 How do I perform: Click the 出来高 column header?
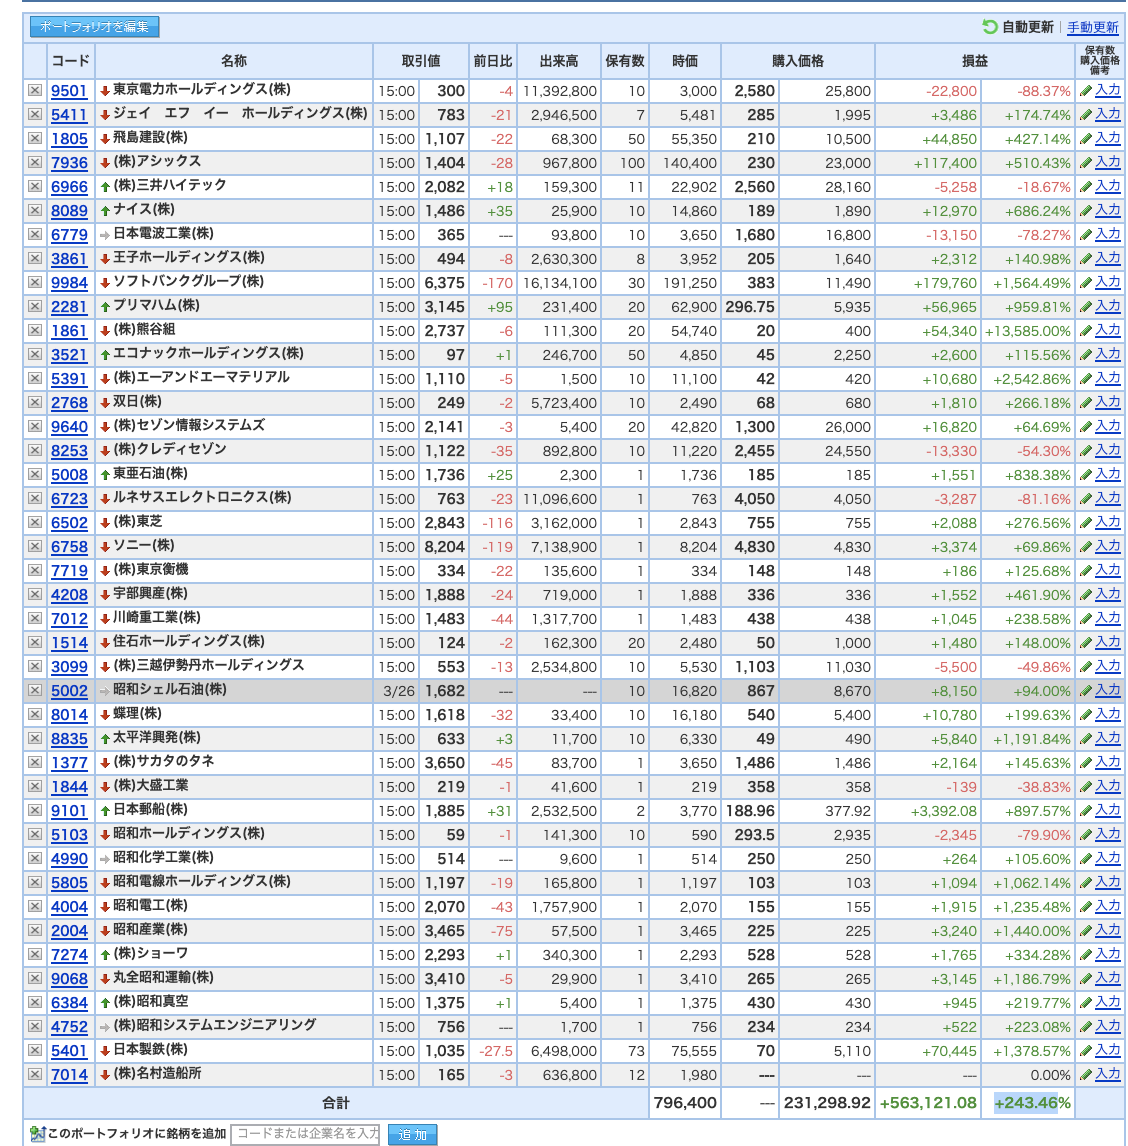(559, 61)
